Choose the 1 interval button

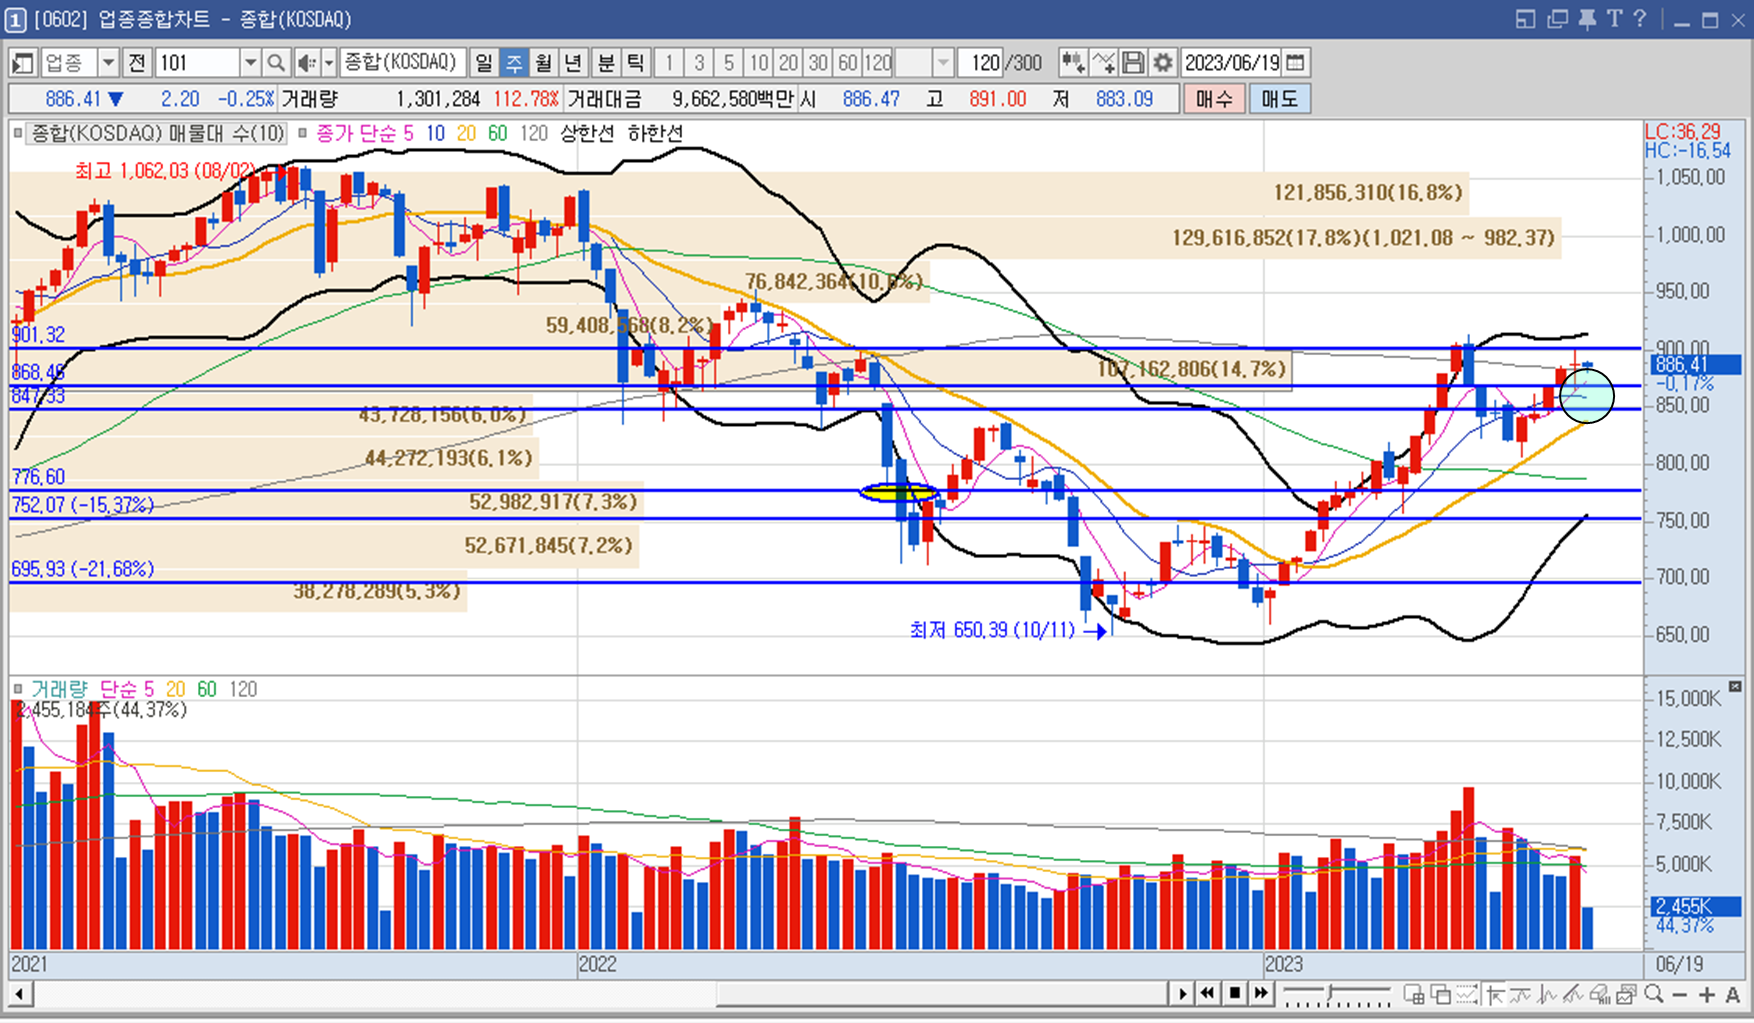669,63
